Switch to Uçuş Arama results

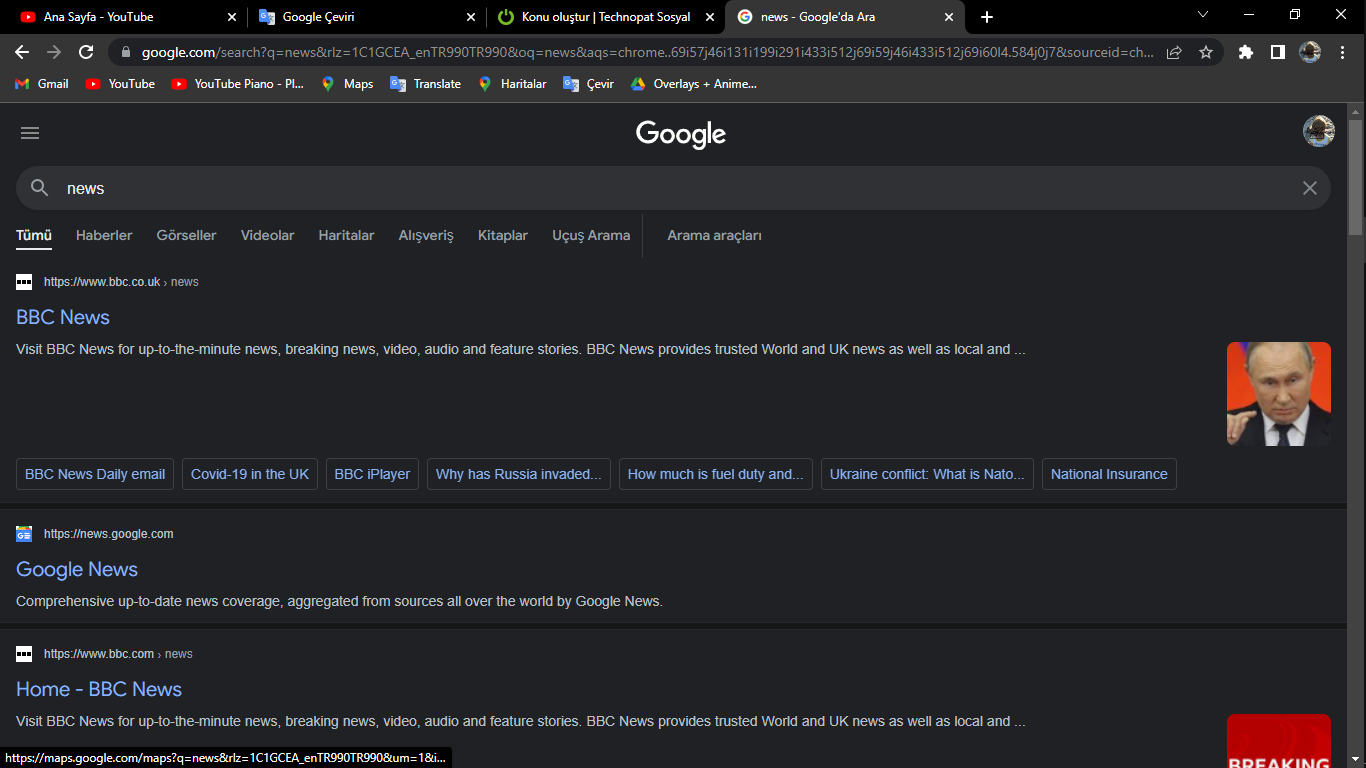point(591,236)
